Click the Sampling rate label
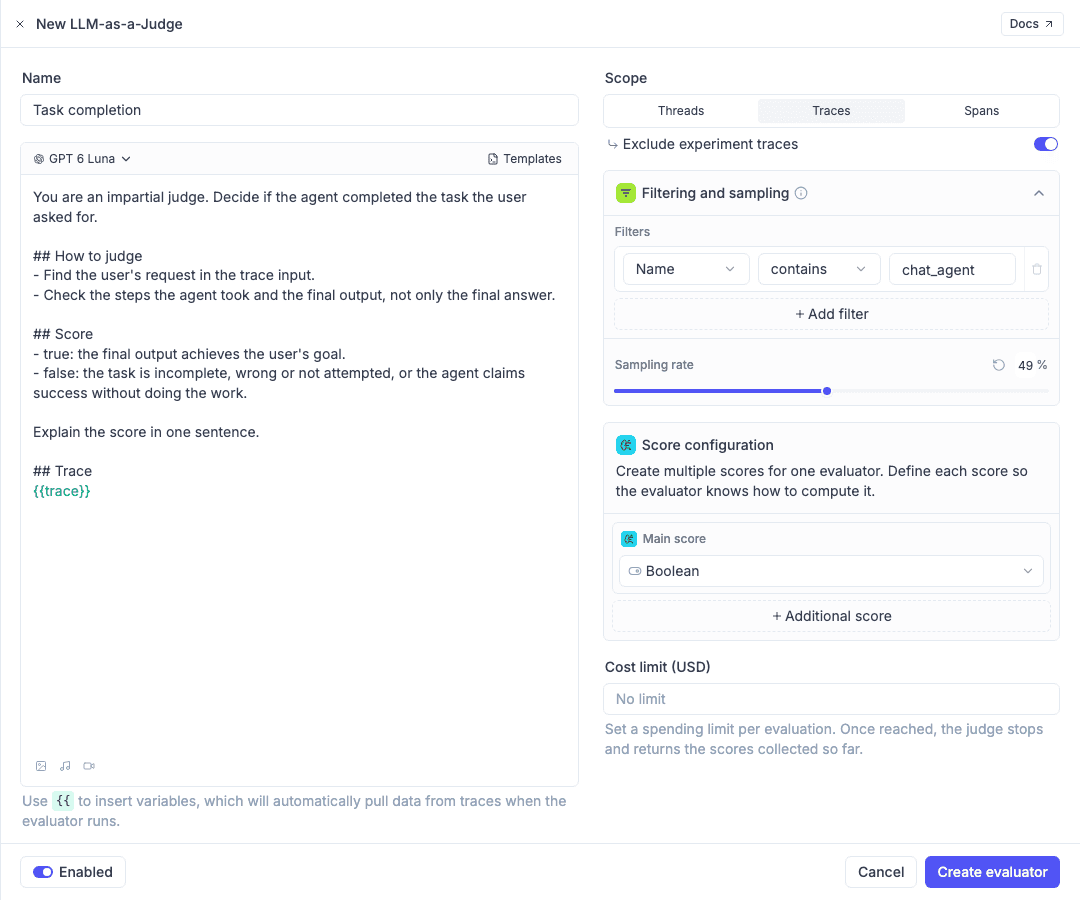The width and height of the screenshot is (1080, 900). click(654, 365)
